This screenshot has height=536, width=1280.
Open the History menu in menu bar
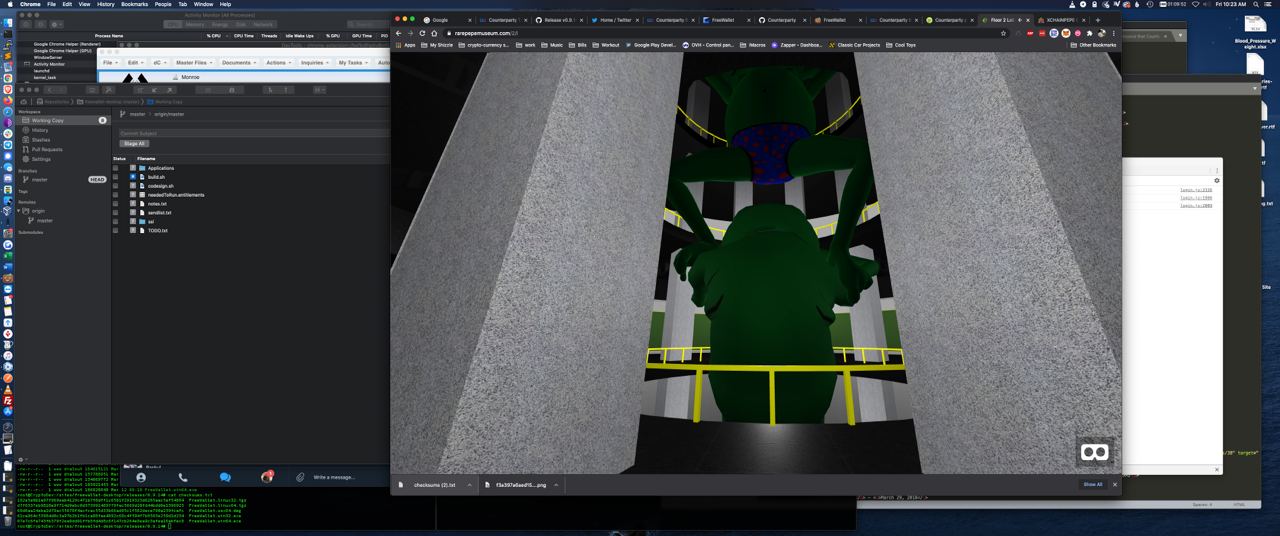pyautogui.click(x=105, y=4)
